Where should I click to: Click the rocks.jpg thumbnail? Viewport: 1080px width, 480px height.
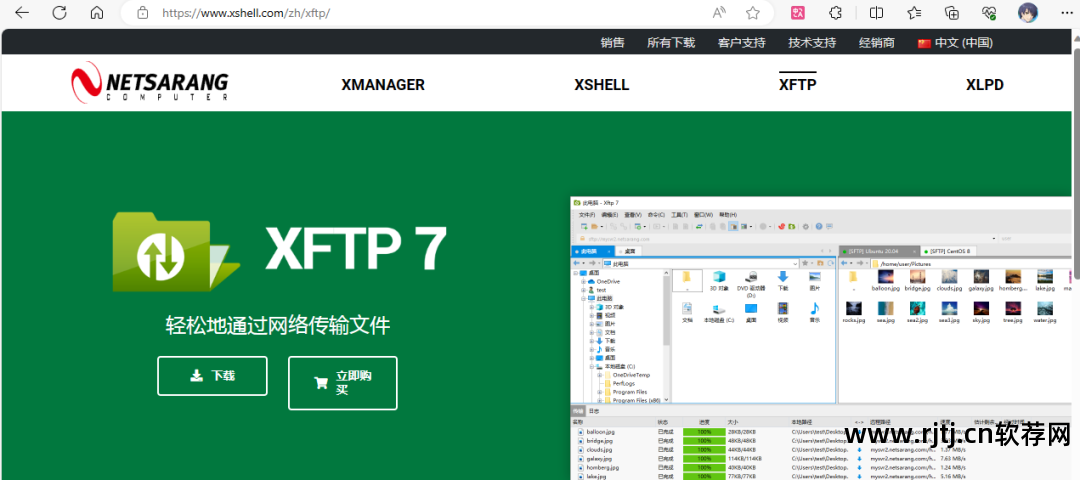click(x=853, y=311)
